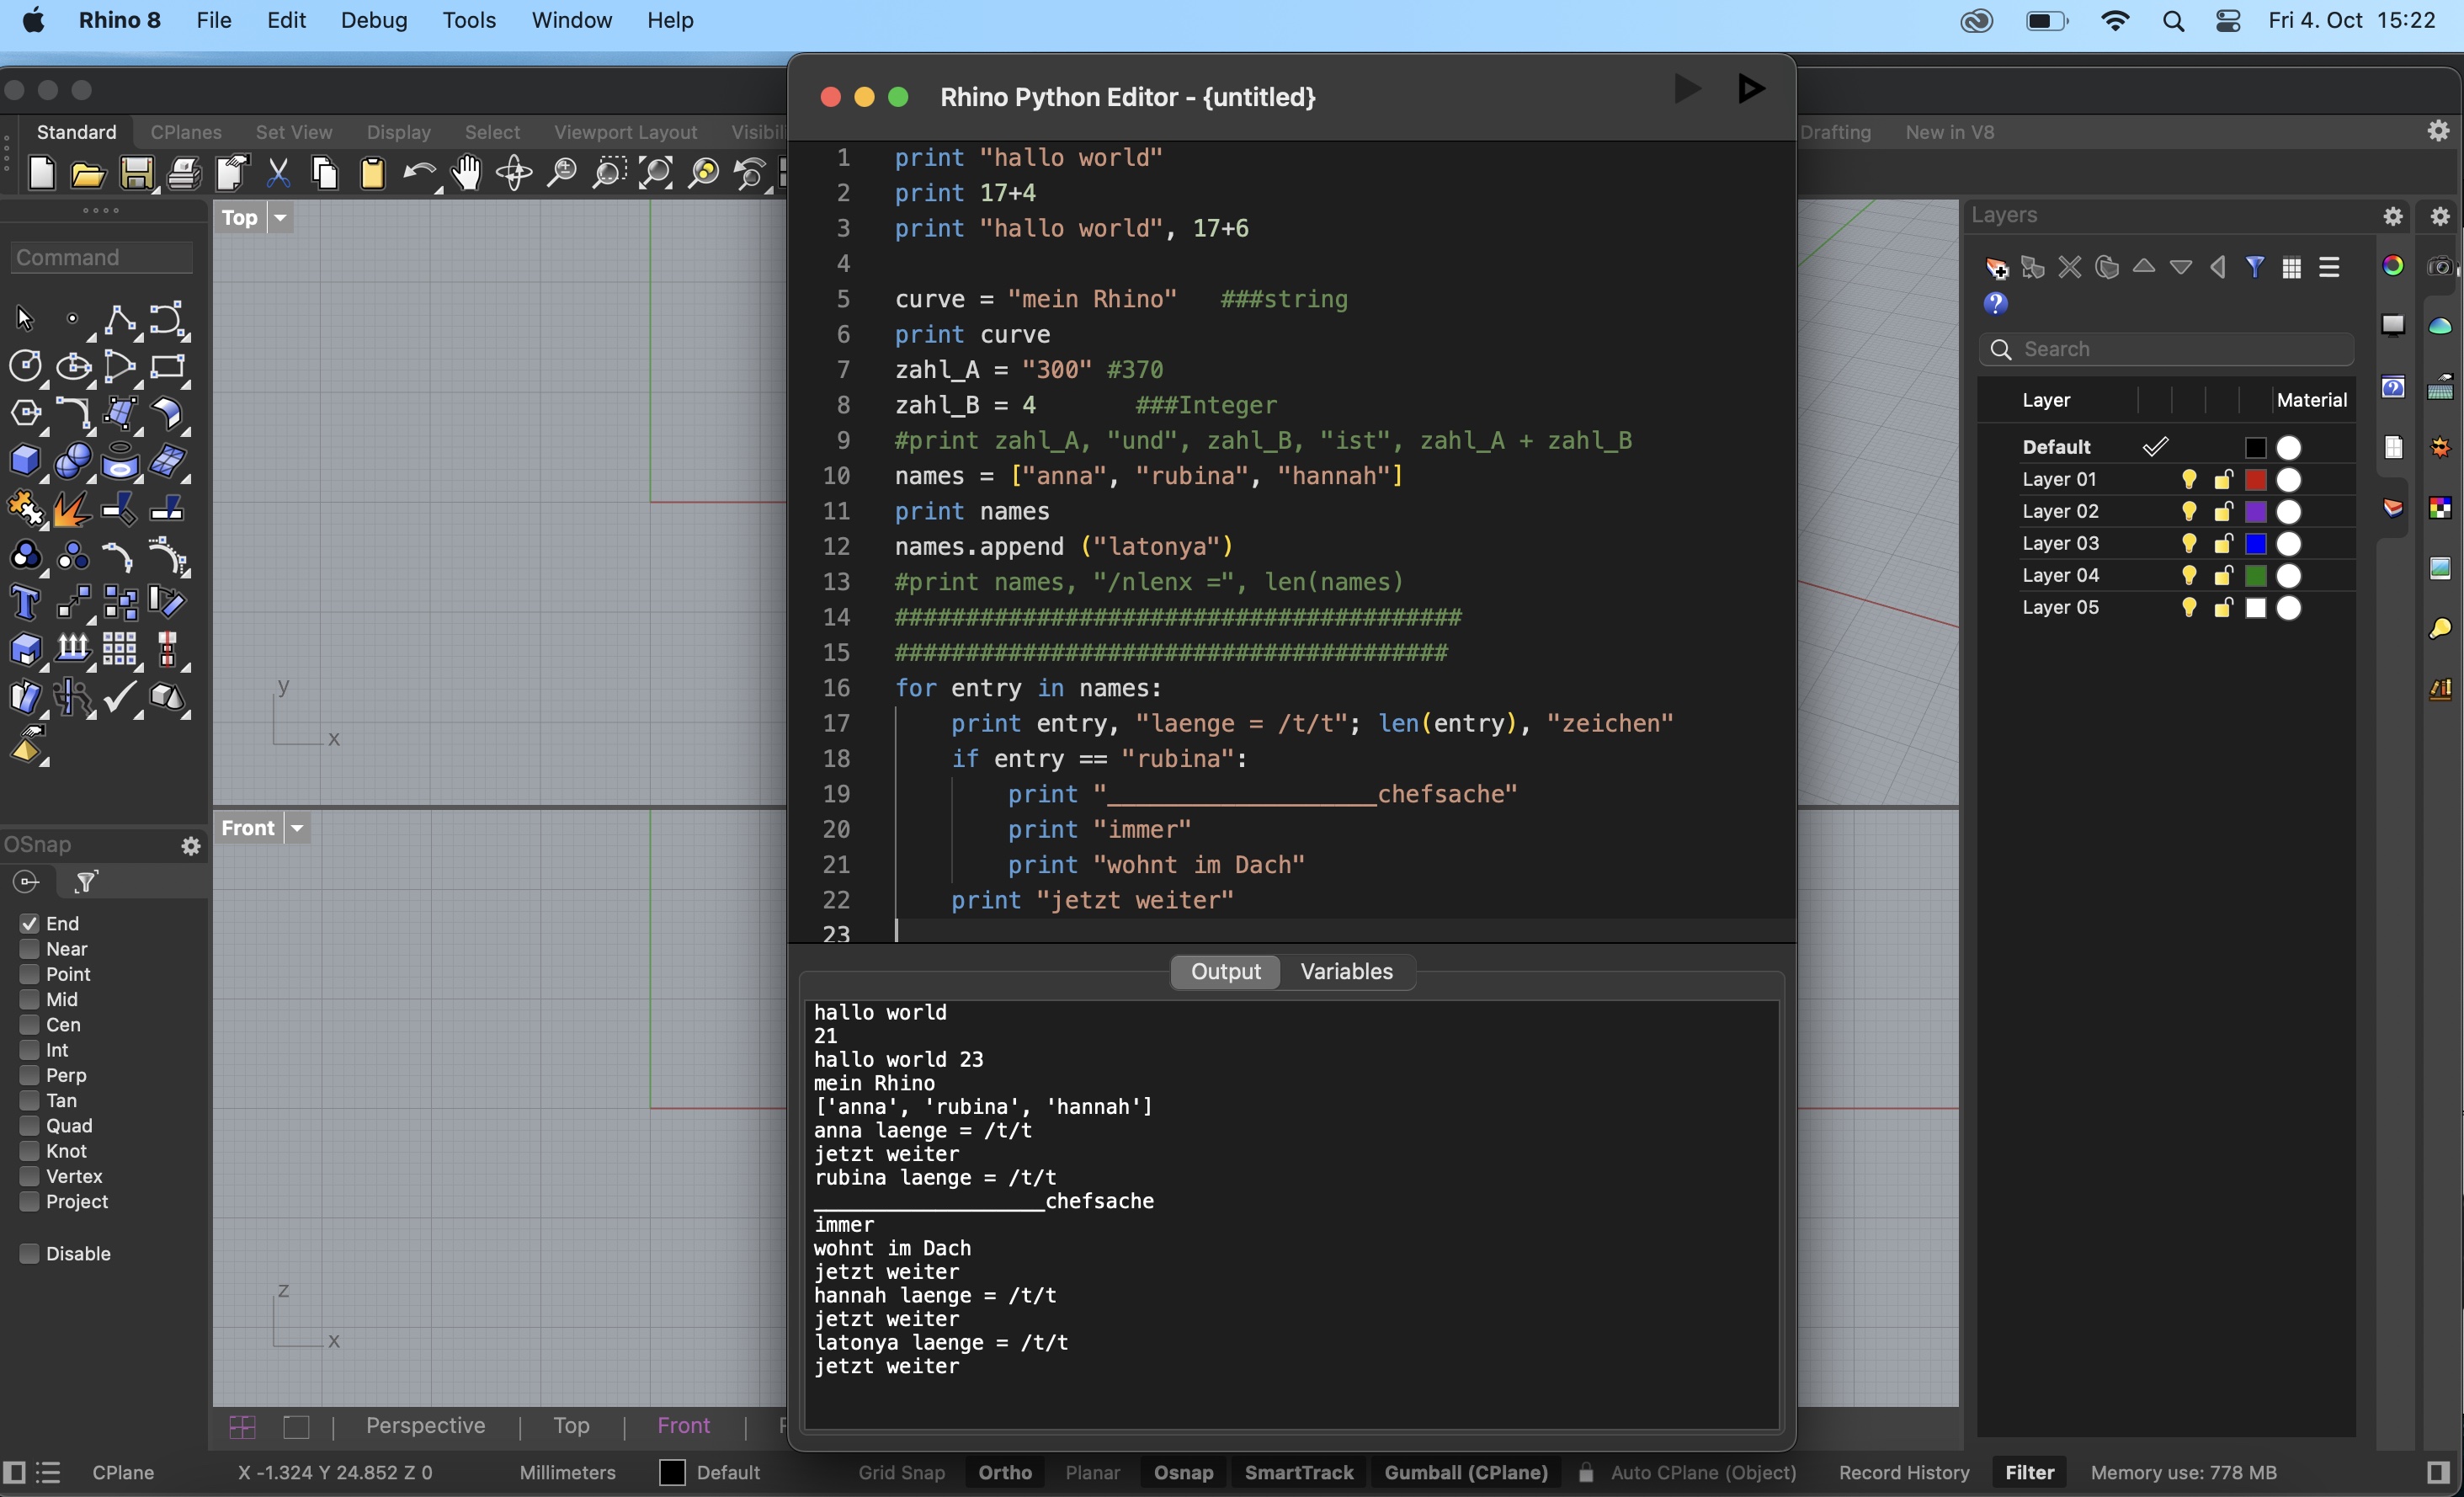Enable the Mid osnap checkbox

tap(29, 999)
